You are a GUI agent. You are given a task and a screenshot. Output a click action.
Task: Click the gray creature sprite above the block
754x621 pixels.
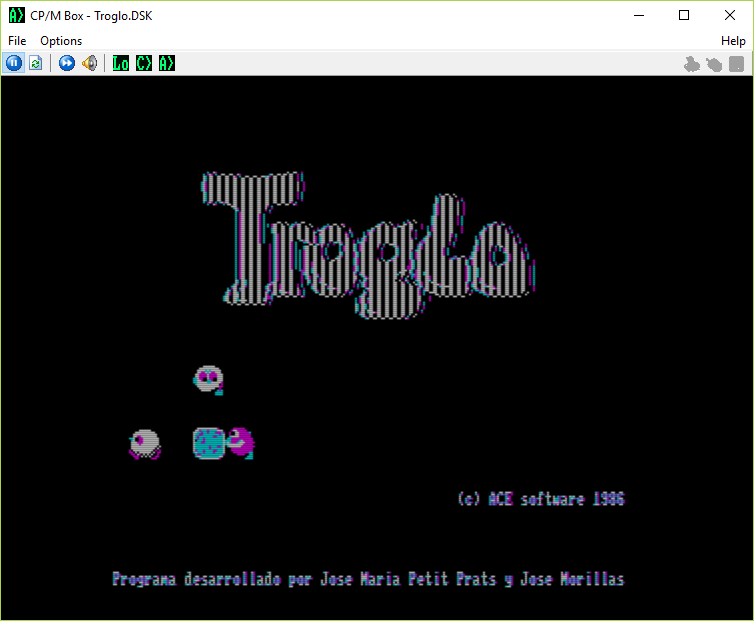tap(208, 380)
